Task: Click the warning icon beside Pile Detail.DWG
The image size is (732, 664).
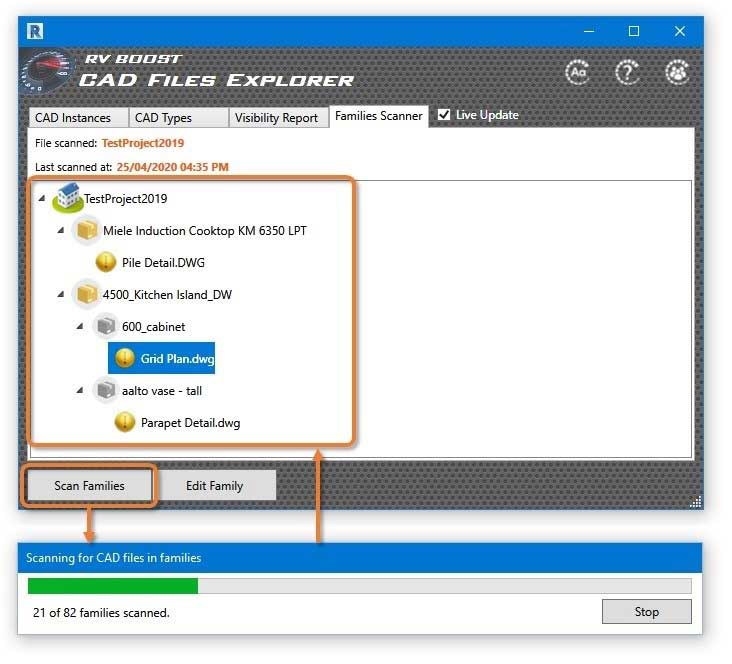Action: (106, 262)
